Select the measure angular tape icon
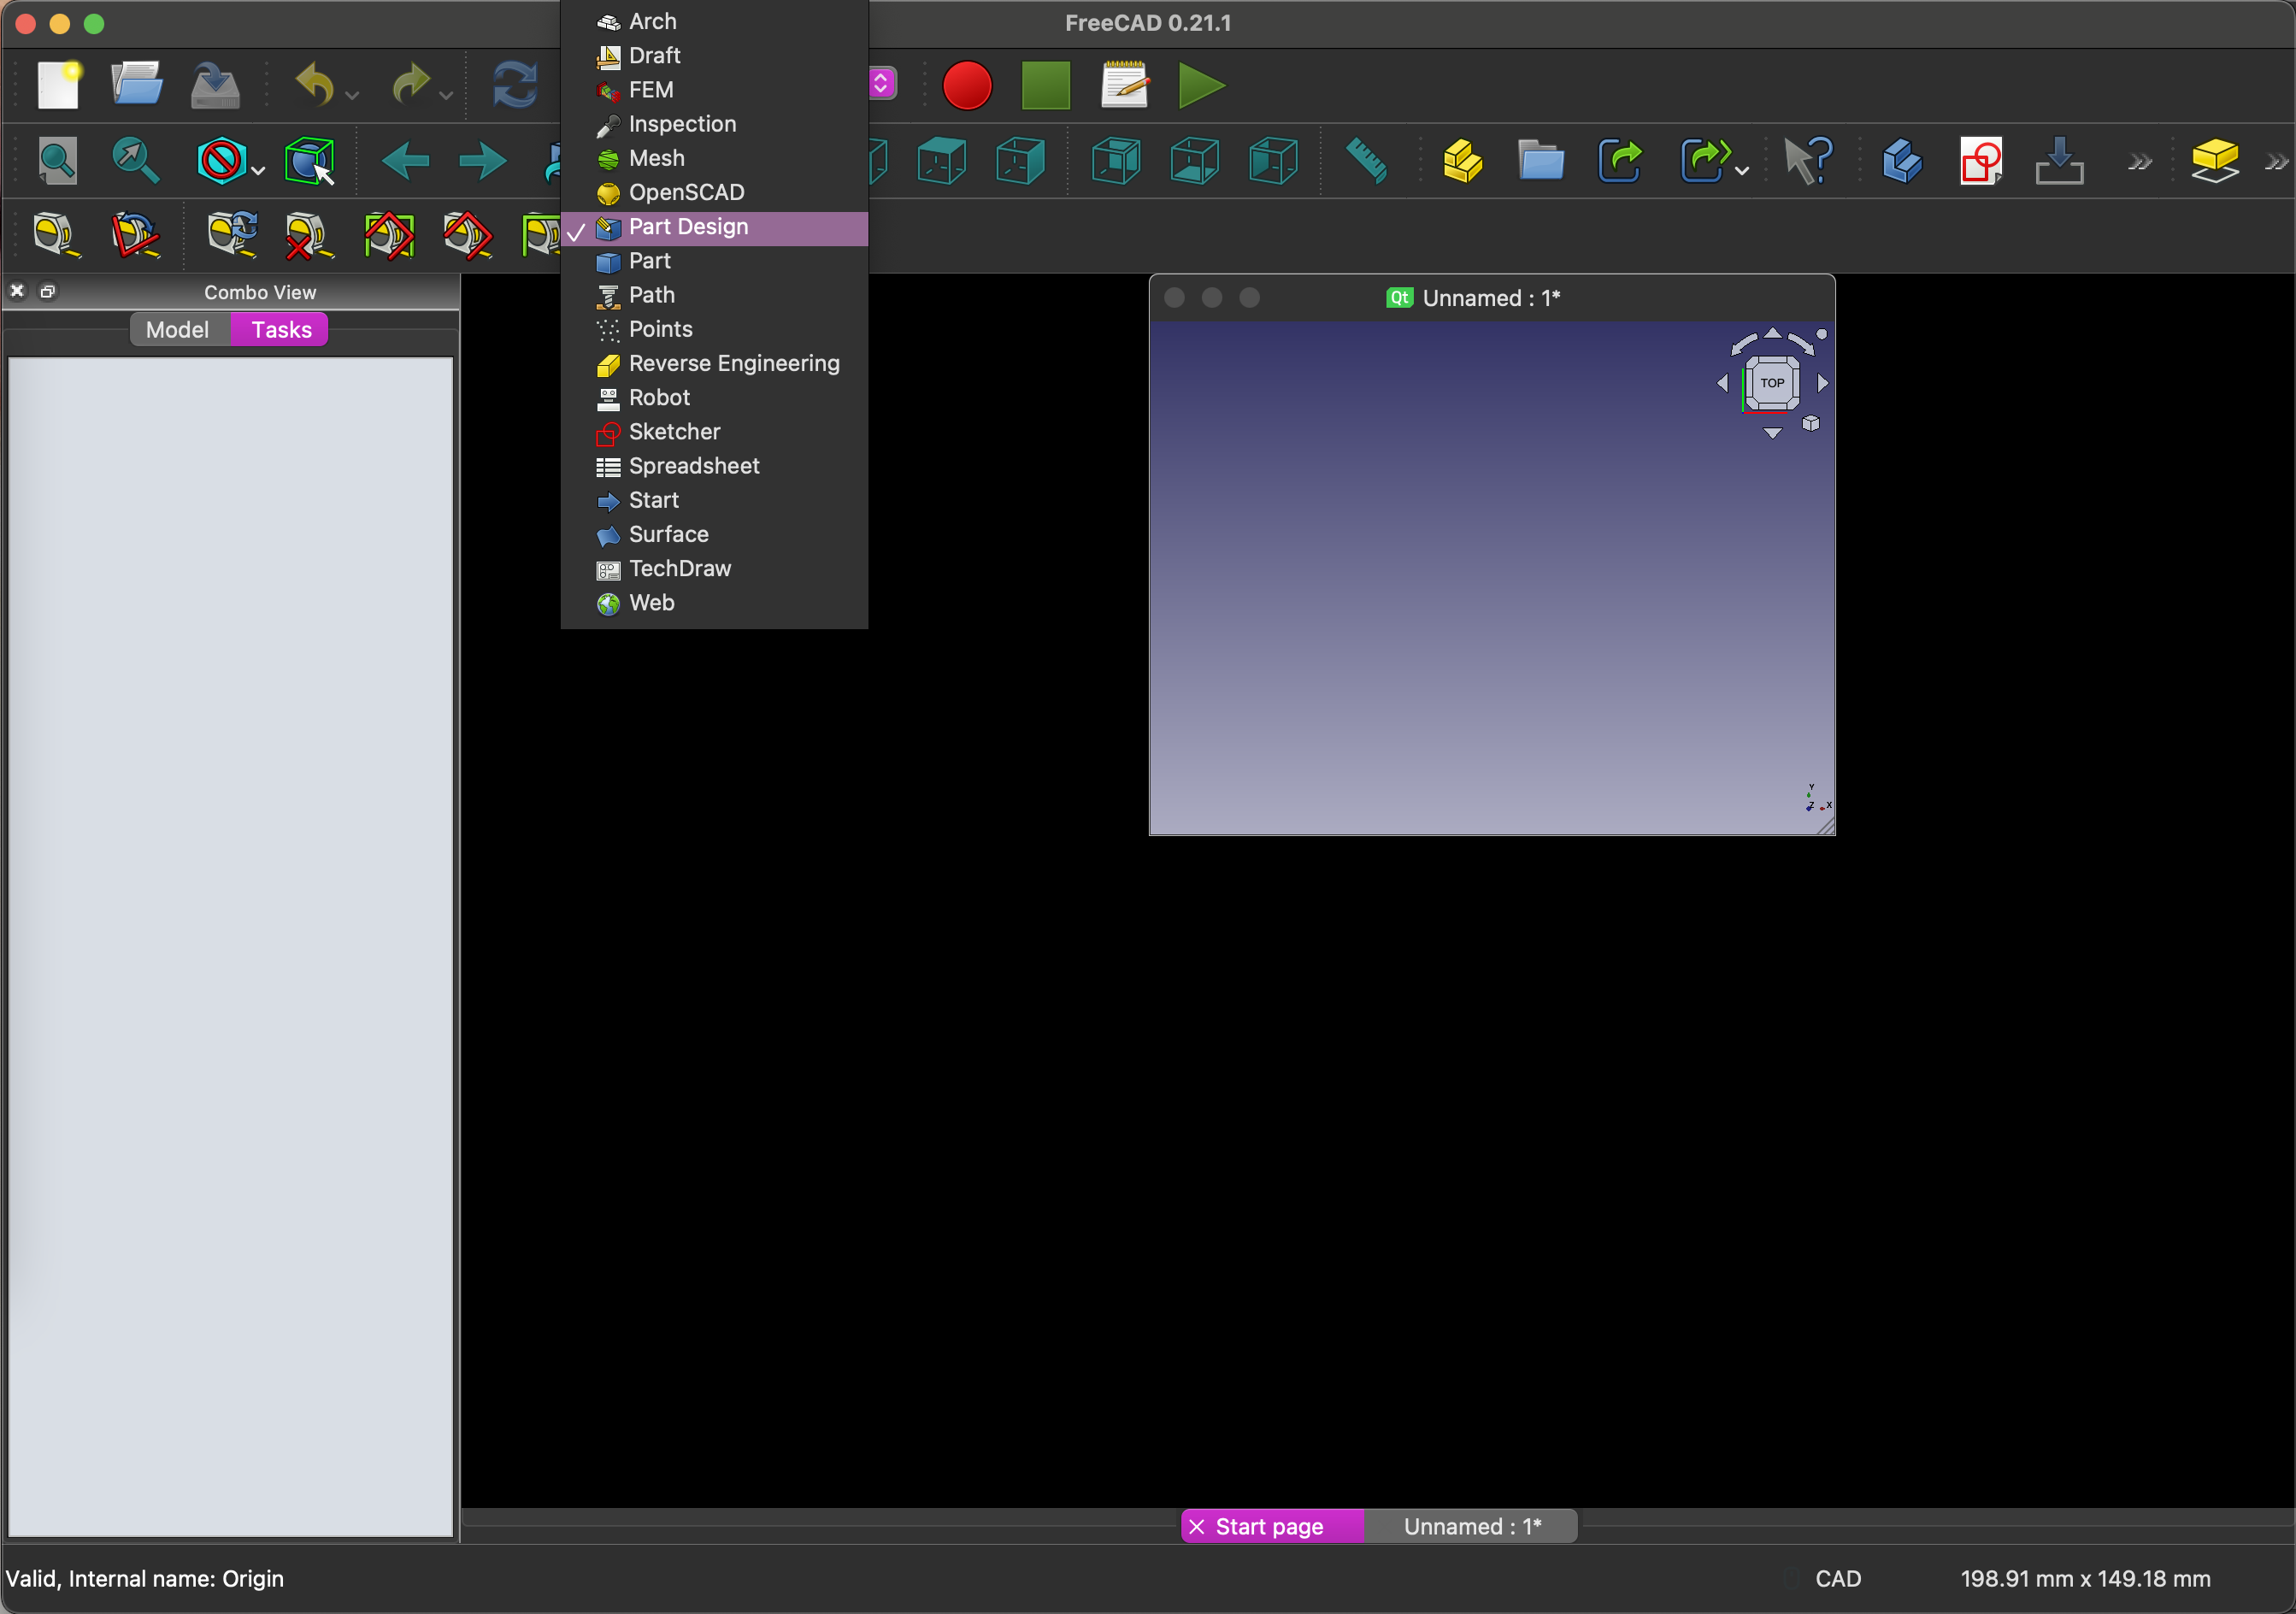2296x1614 pixels. (x=135, y=236)
